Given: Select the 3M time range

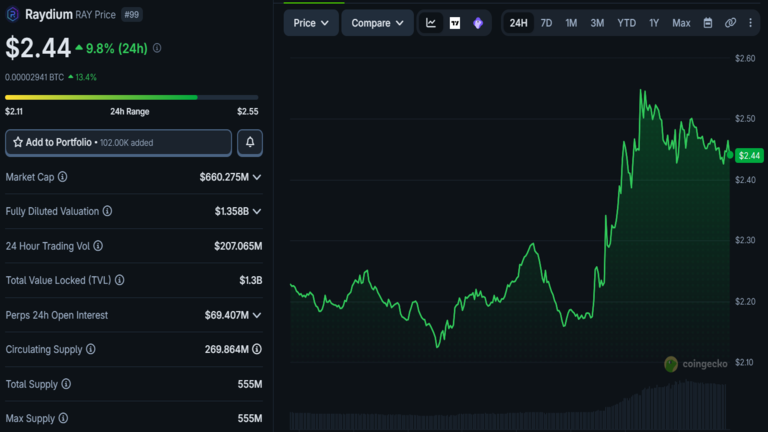Looking at the screenshot, I should point(597,23).
